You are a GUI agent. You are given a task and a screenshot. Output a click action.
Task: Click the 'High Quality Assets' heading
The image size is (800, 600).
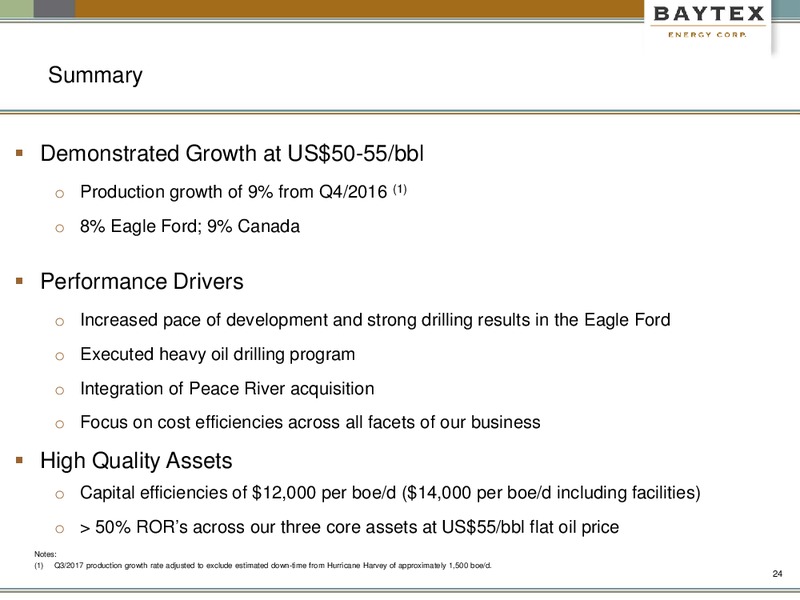pos(136,461)
